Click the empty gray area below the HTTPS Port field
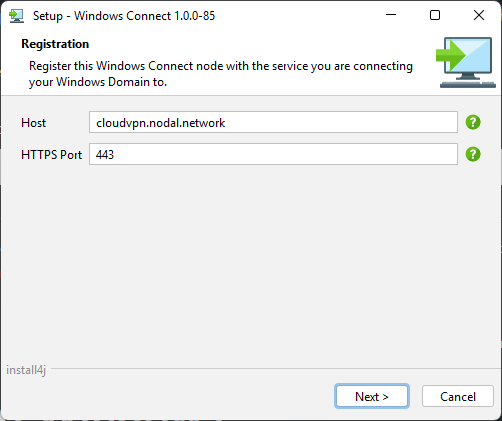502x421 pixels. (x=250, y=260)
